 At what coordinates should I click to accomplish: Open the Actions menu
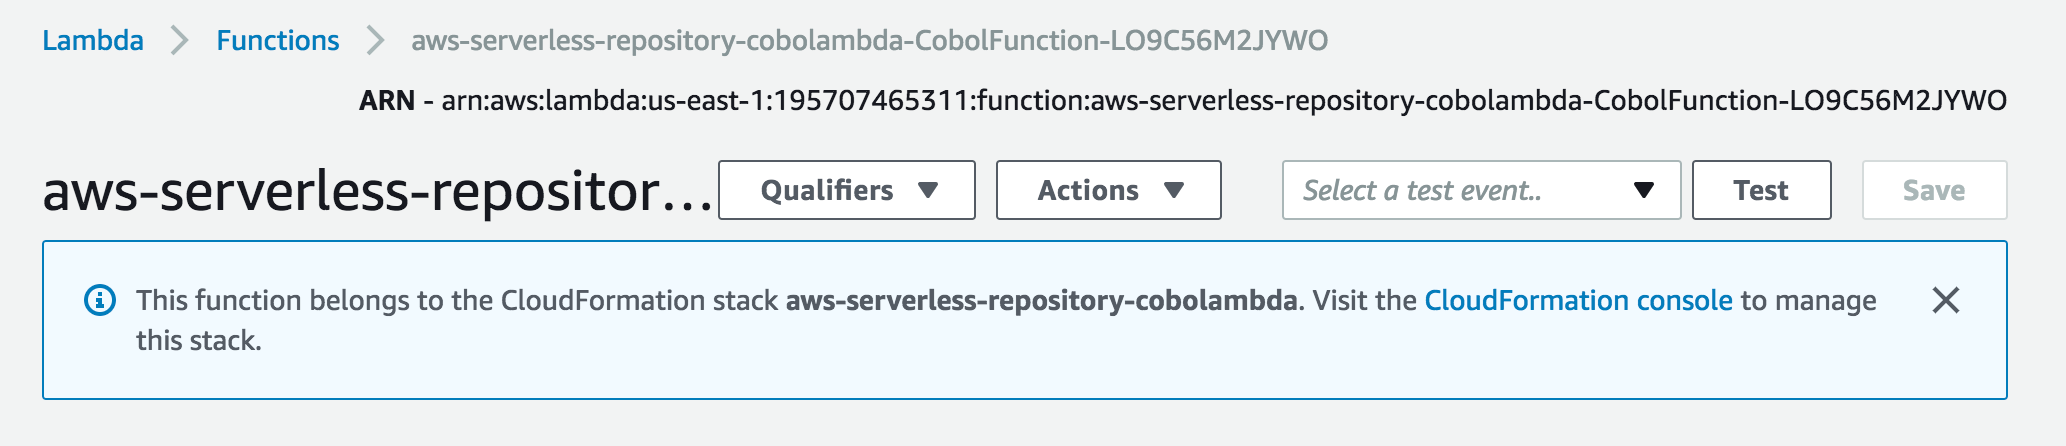pyautogui.click(x=1108, y=190)
